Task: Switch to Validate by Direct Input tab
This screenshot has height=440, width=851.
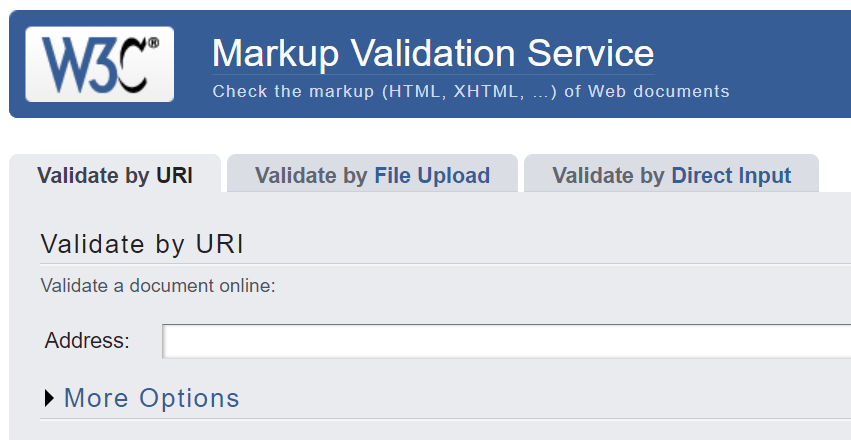Action: (x=671, y=175)
